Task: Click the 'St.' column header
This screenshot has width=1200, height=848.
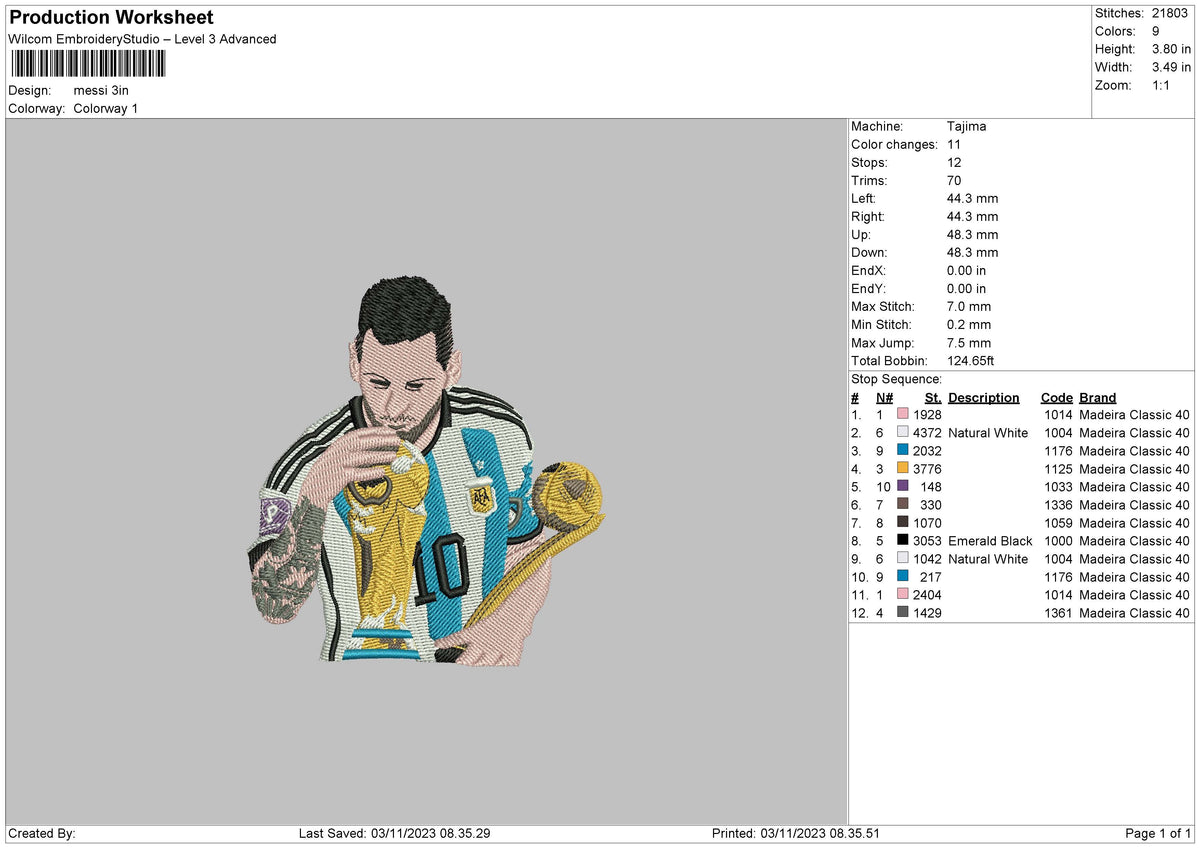Action: click(933, 398)
